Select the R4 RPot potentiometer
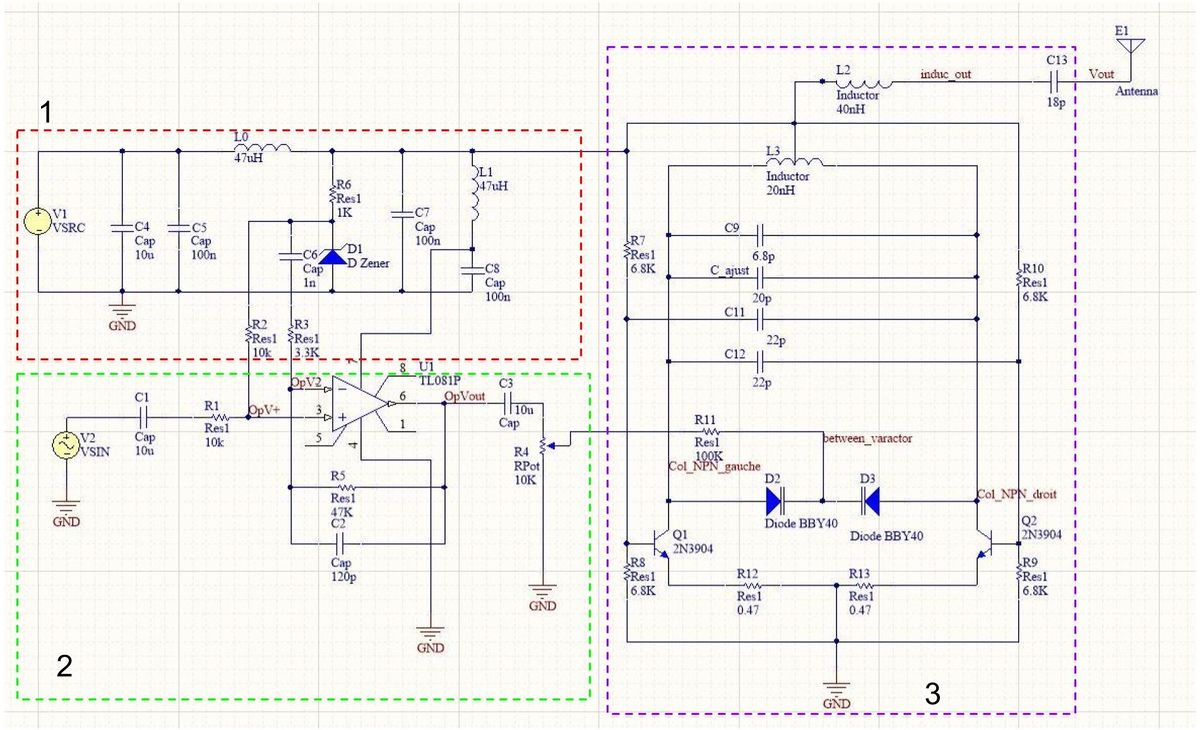 [542, 444]
